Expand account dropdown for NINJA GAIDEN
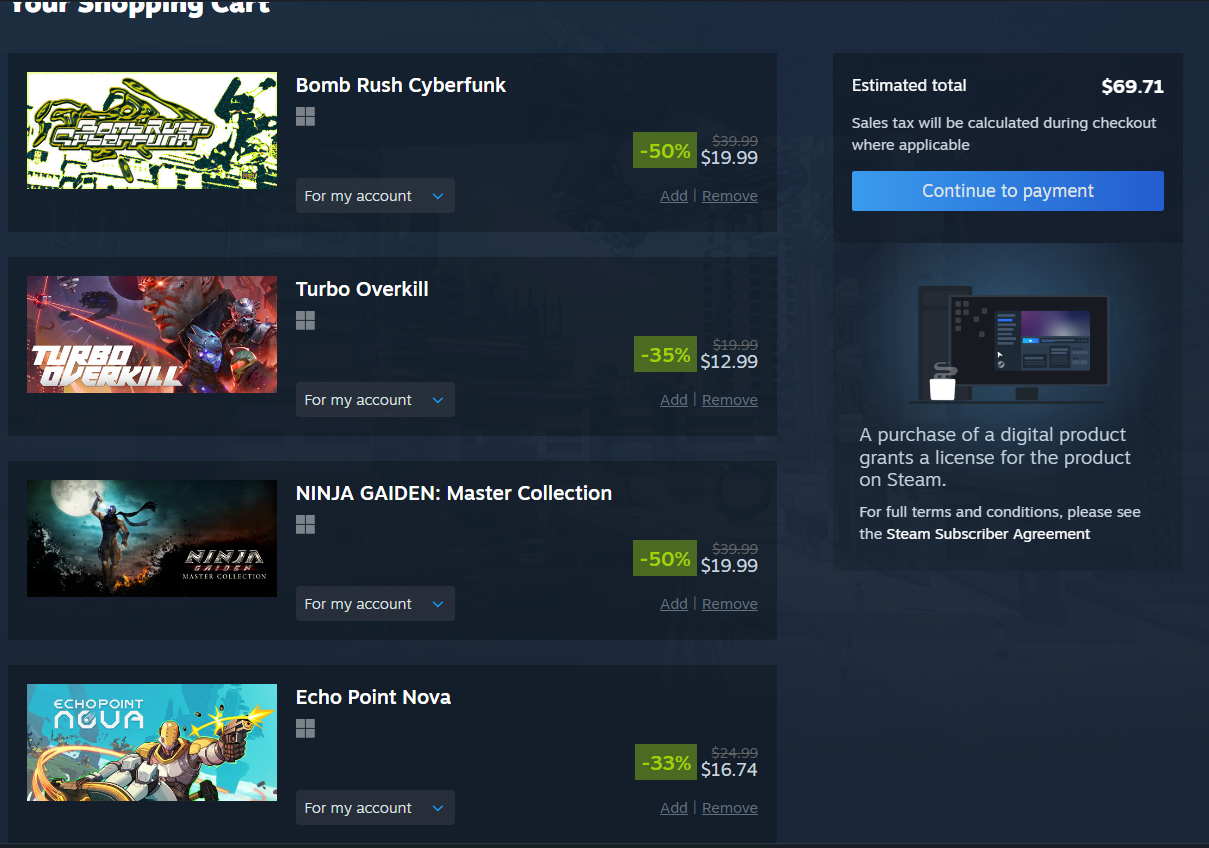1209x848 pixels. [x=375, y=604]
